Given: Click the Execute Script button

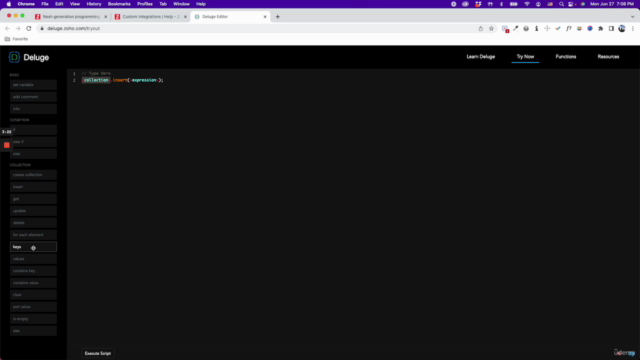Looking at the screenshot, I should (98, 353).
